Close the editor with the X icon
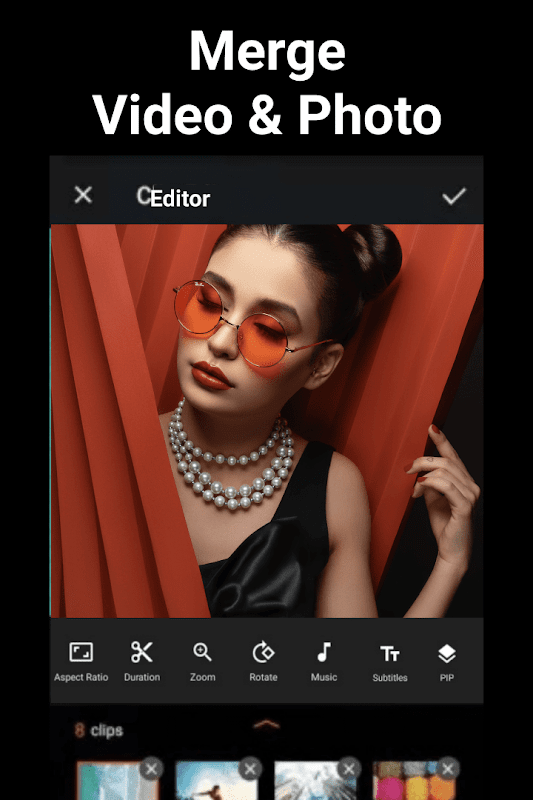 (x=83, y=195)
